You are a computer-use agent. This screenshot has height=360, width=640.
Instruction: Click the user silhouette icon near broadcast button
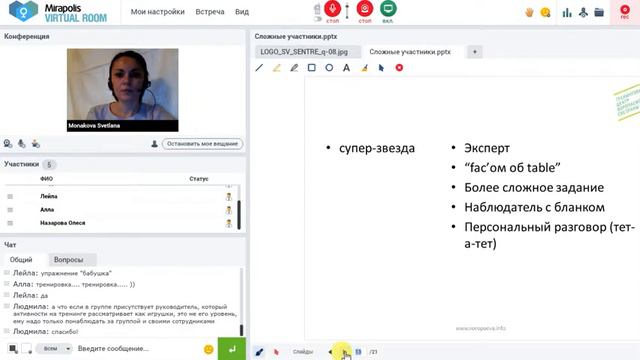click(154, 144)
